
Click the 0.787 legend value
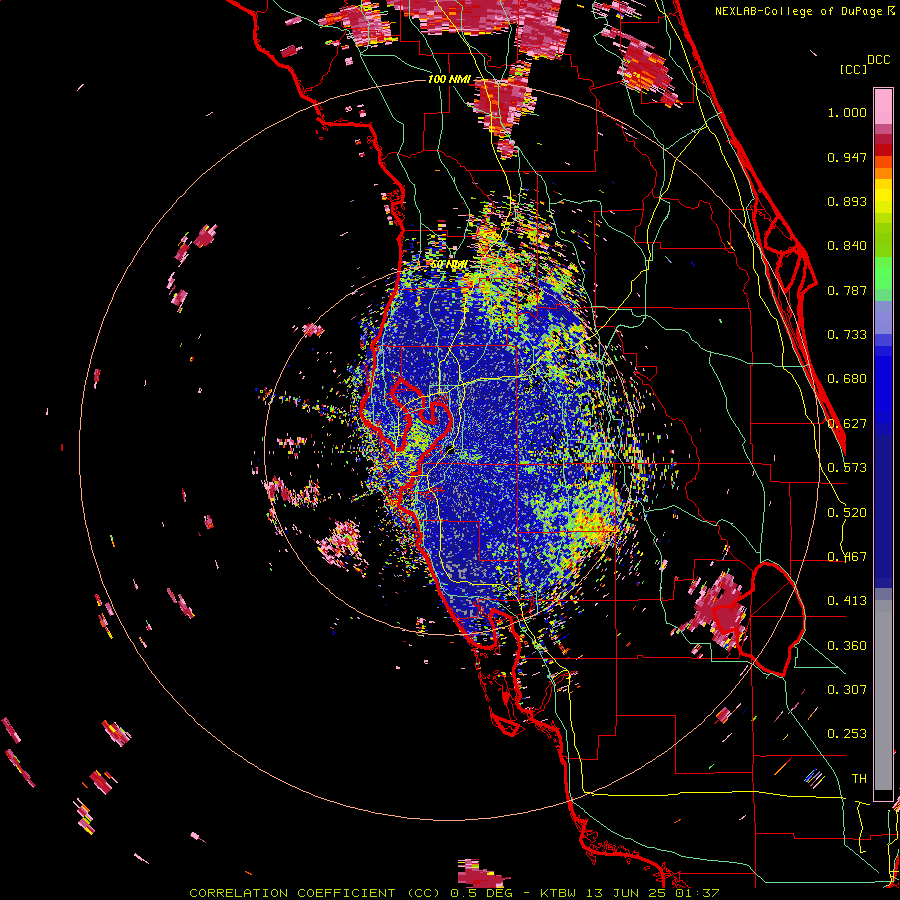pos(847,290)
